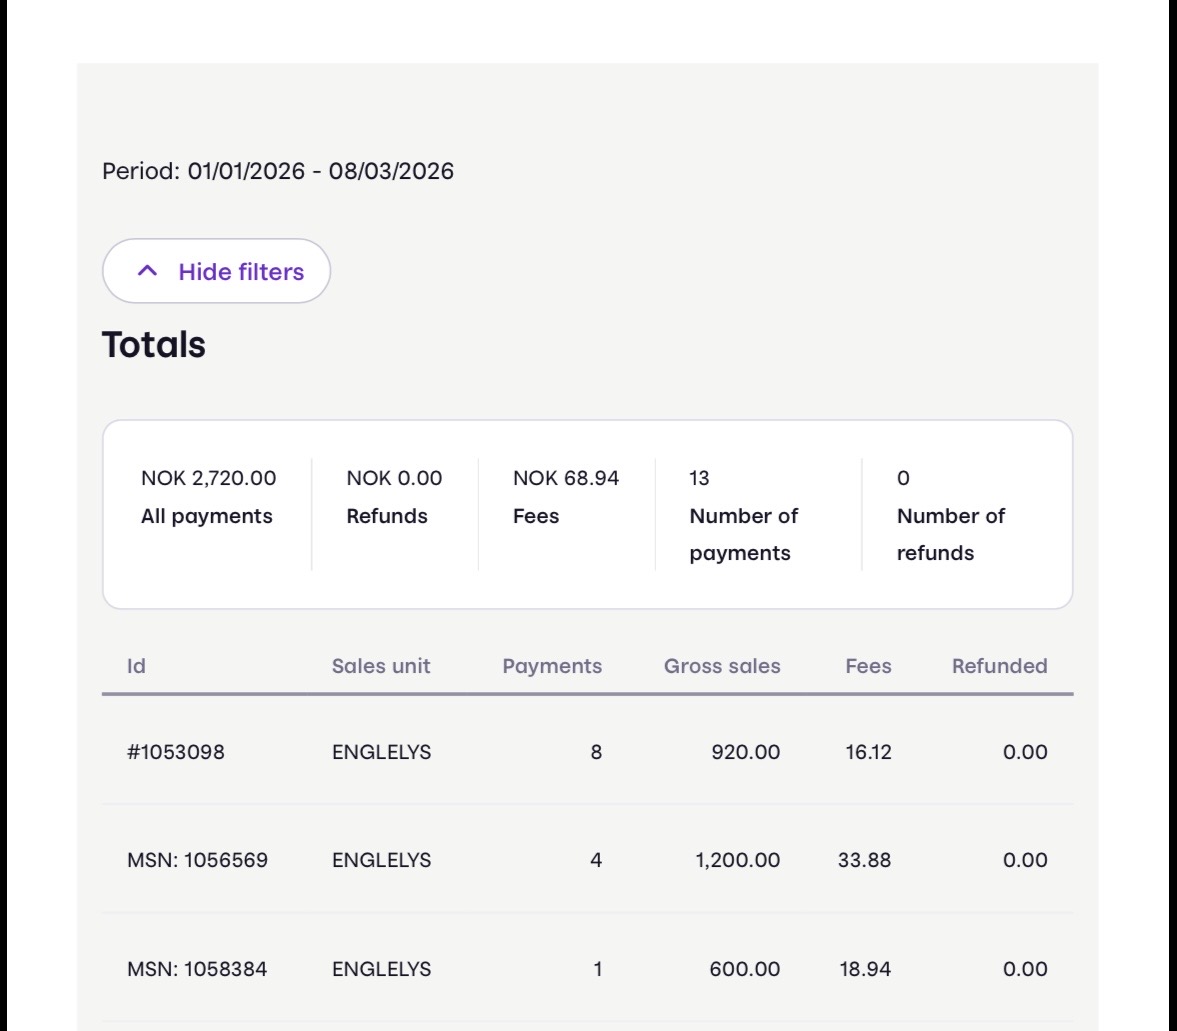1177x1031 pixels.
Task: Click the 18.94 fees cell
Action: [x=864, y=969]
